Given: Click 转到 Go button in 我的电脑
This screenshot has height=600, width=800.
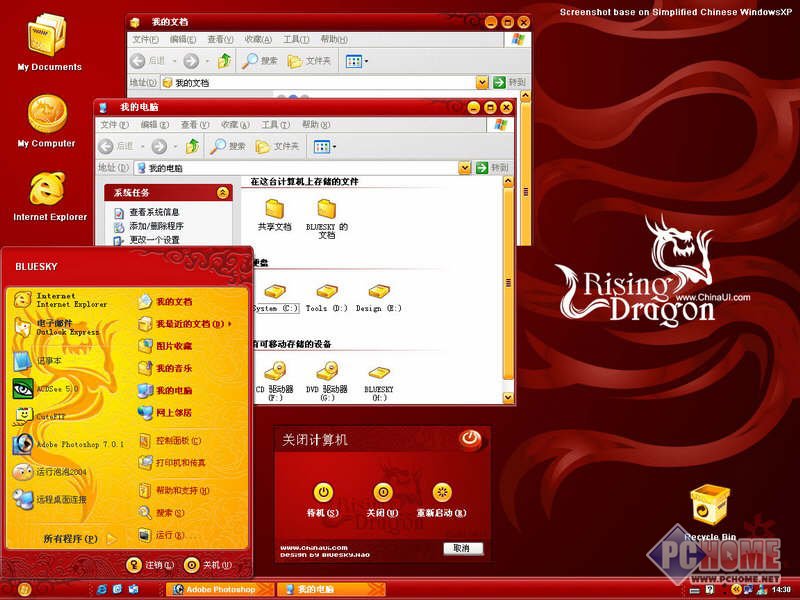Looking at the screenshot, I should pyautogui.click(x=492, y=168).
